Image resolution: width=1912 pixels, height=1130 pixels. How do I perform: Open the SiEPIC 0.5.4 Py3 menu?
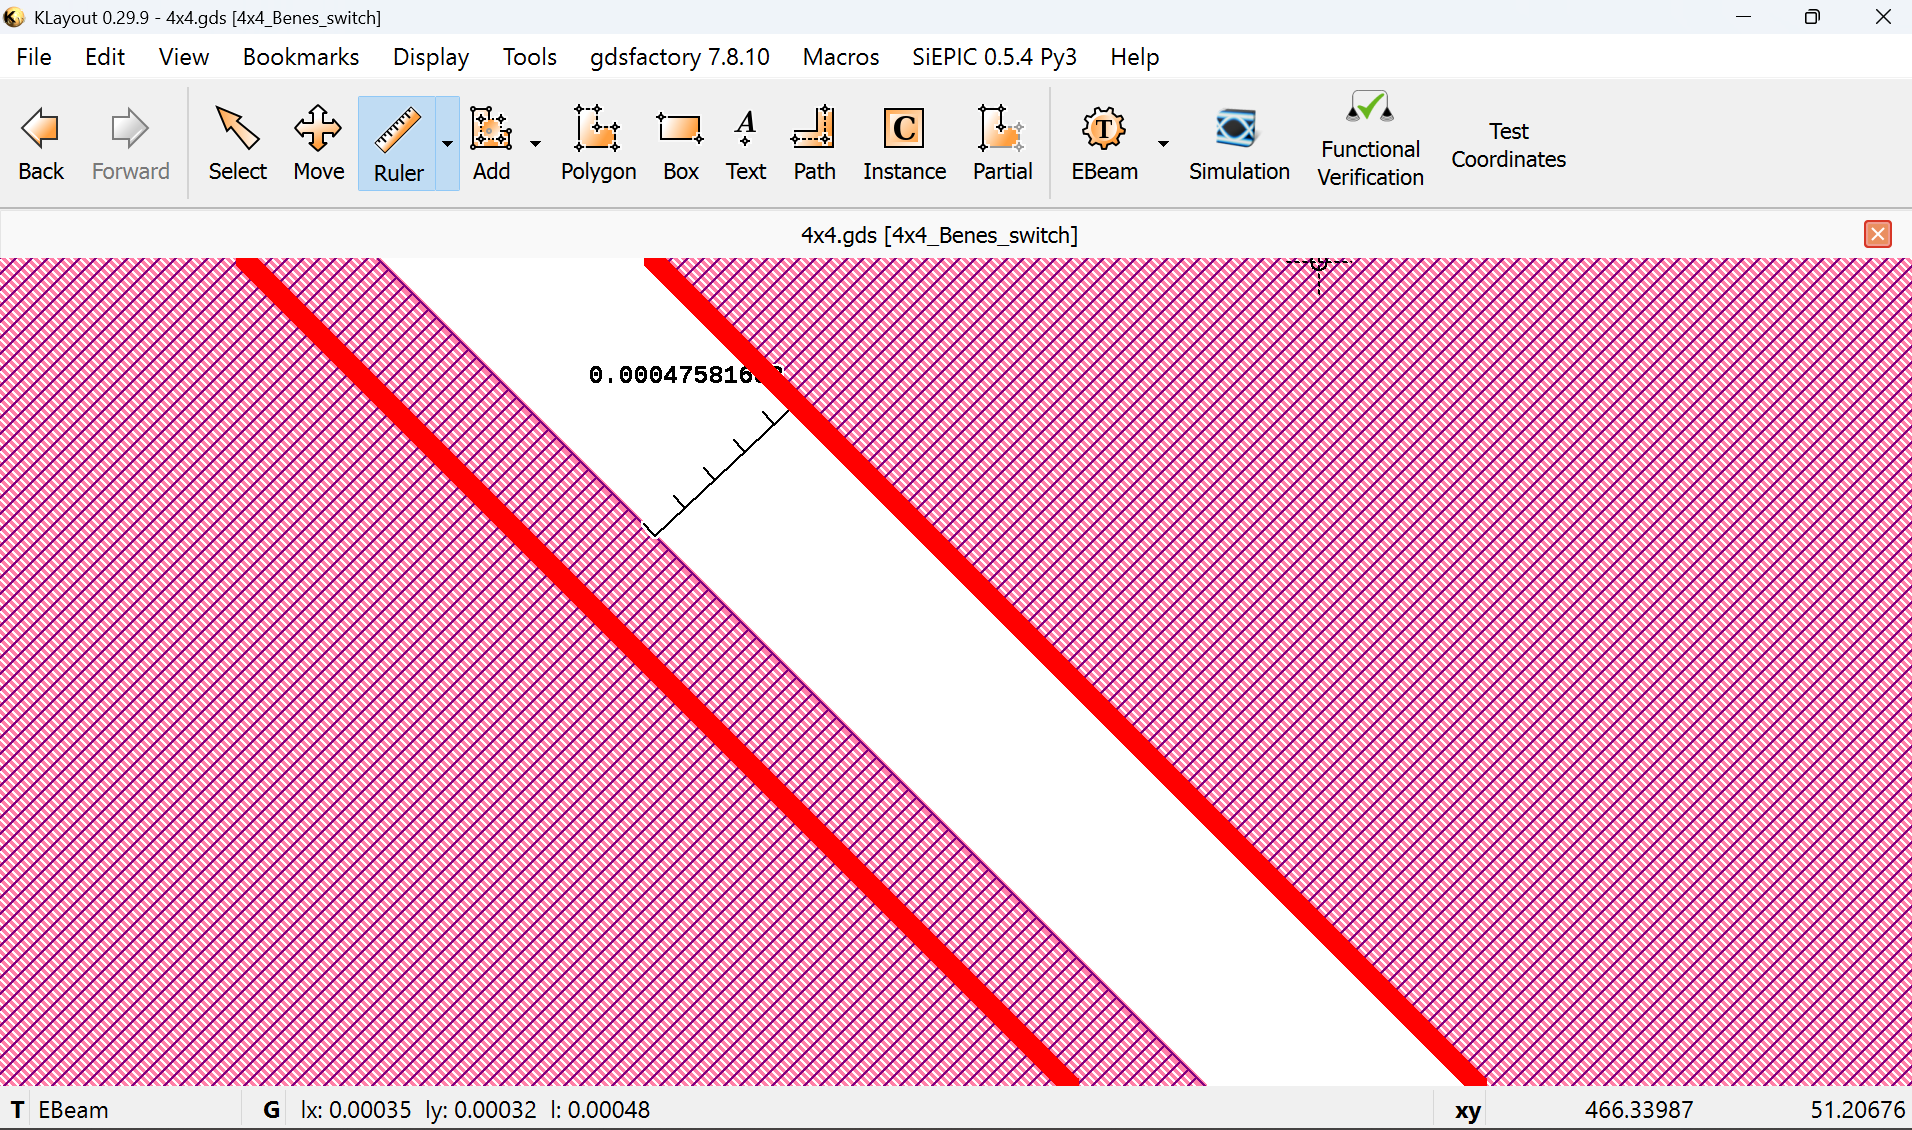[993, 57]
